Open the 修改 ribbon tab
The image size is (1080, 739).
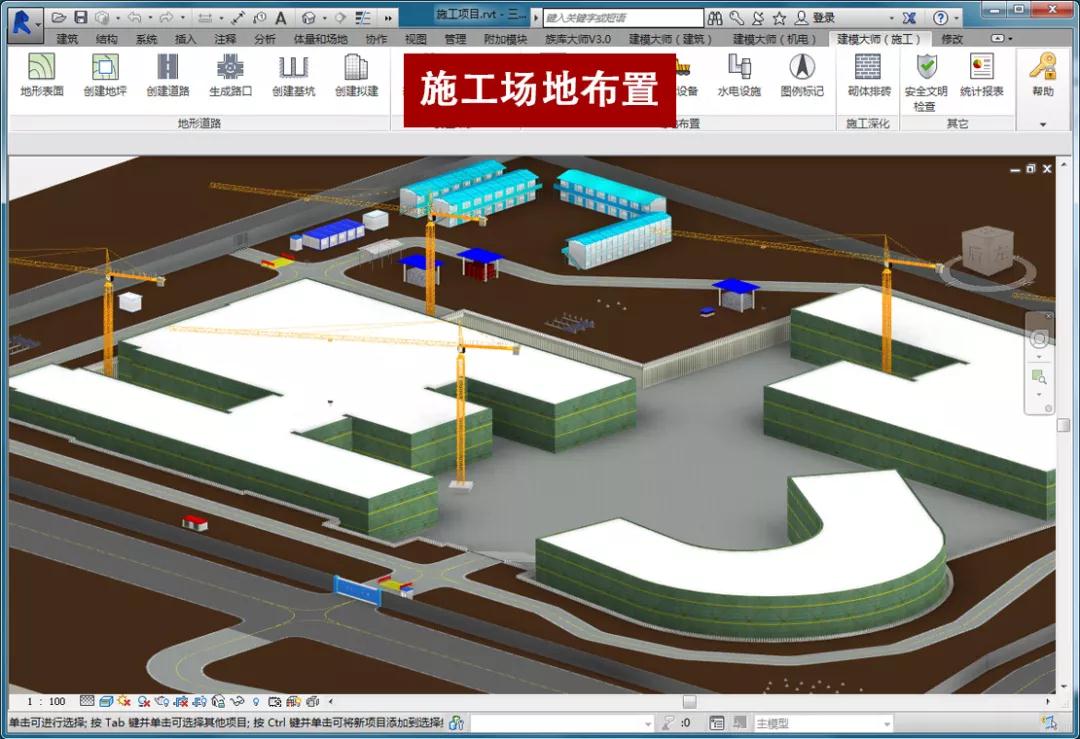952,39
